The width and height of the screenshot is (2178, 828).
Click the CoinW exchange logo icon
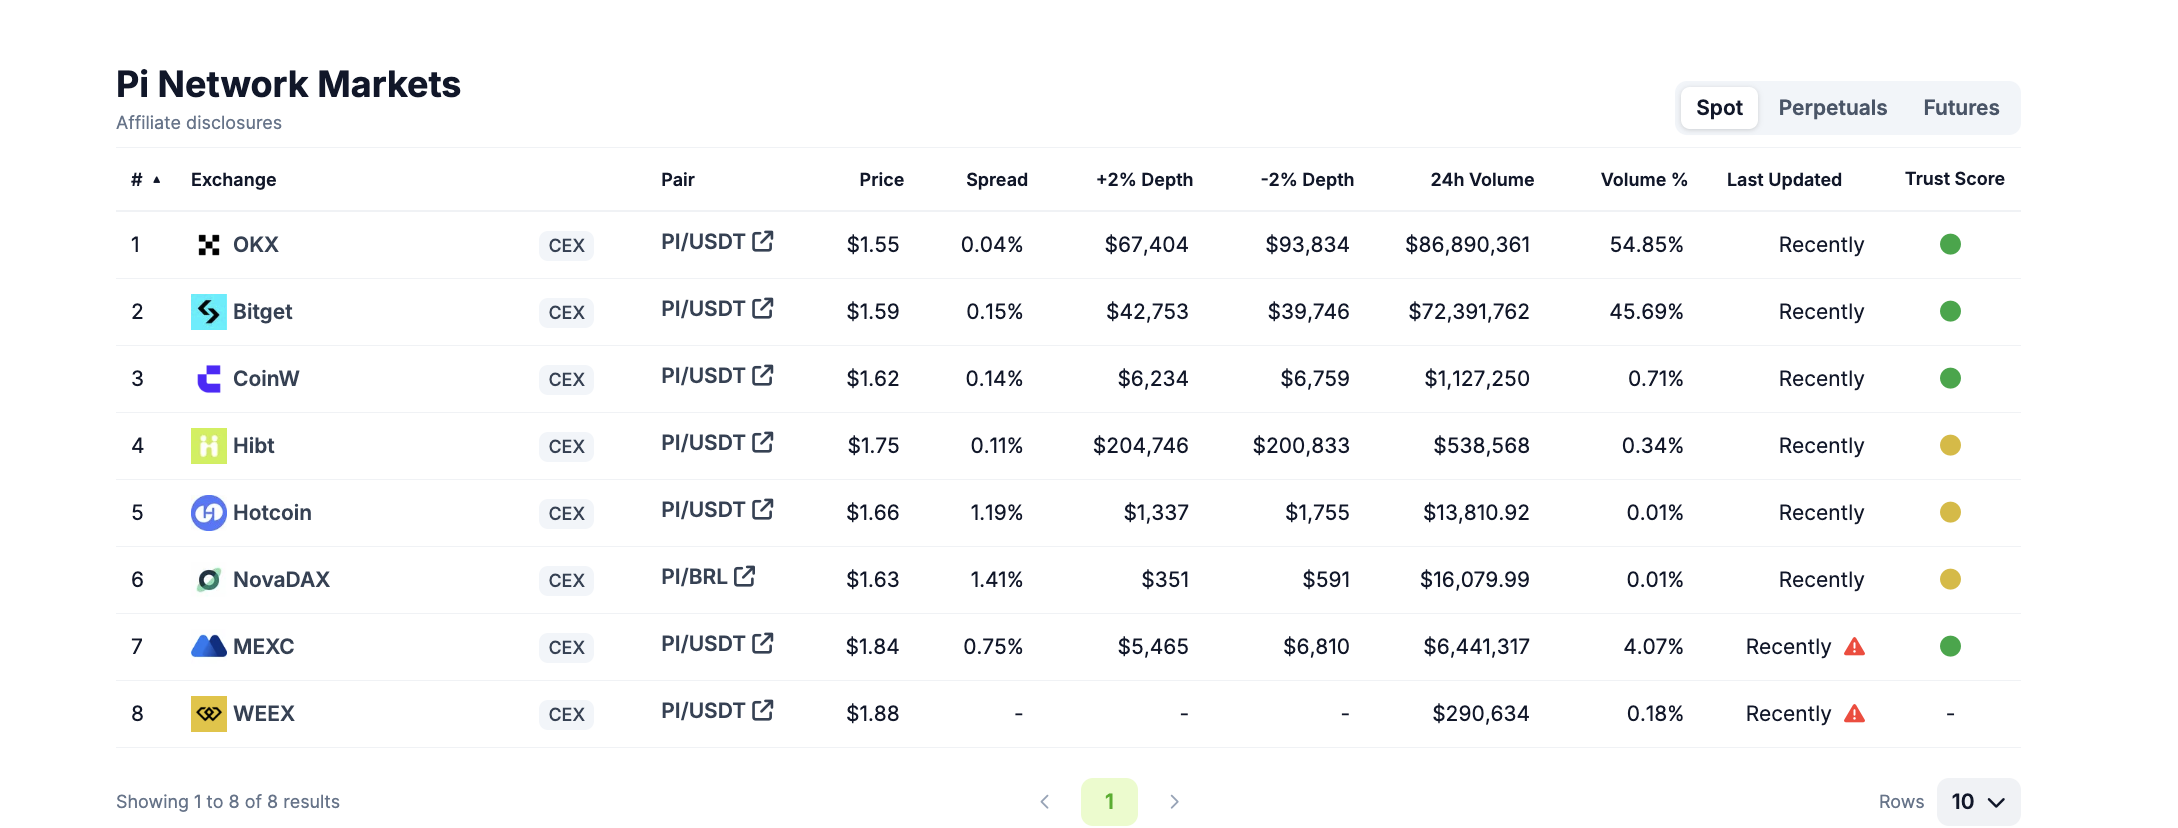(209, 379)
